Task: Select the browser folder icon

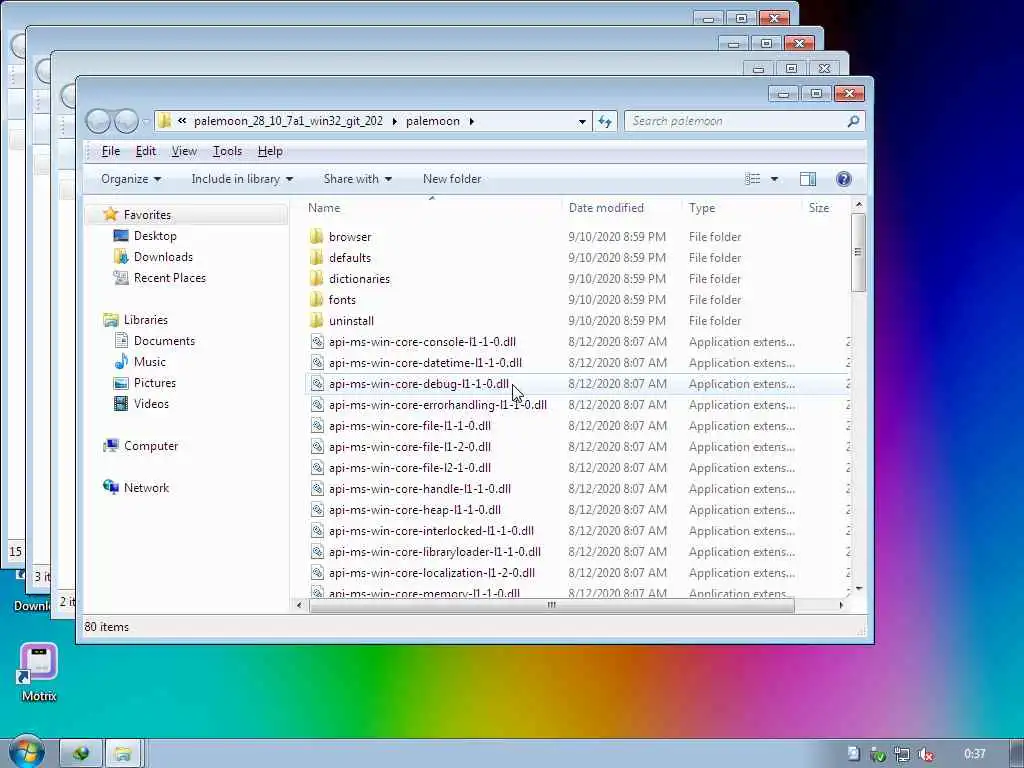Action: (317, 236)
